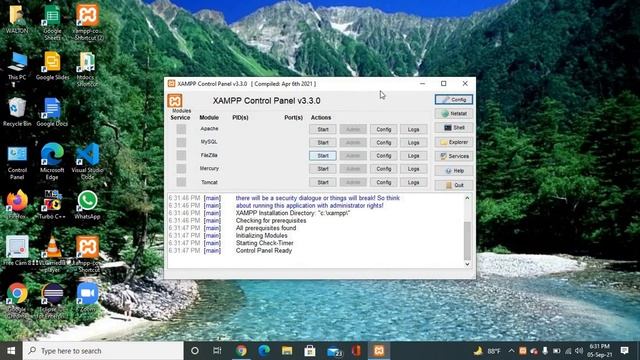640x360 pixels.
Task: Open Google Chrome desktop shortcut
Action: [x=17, y=300]
